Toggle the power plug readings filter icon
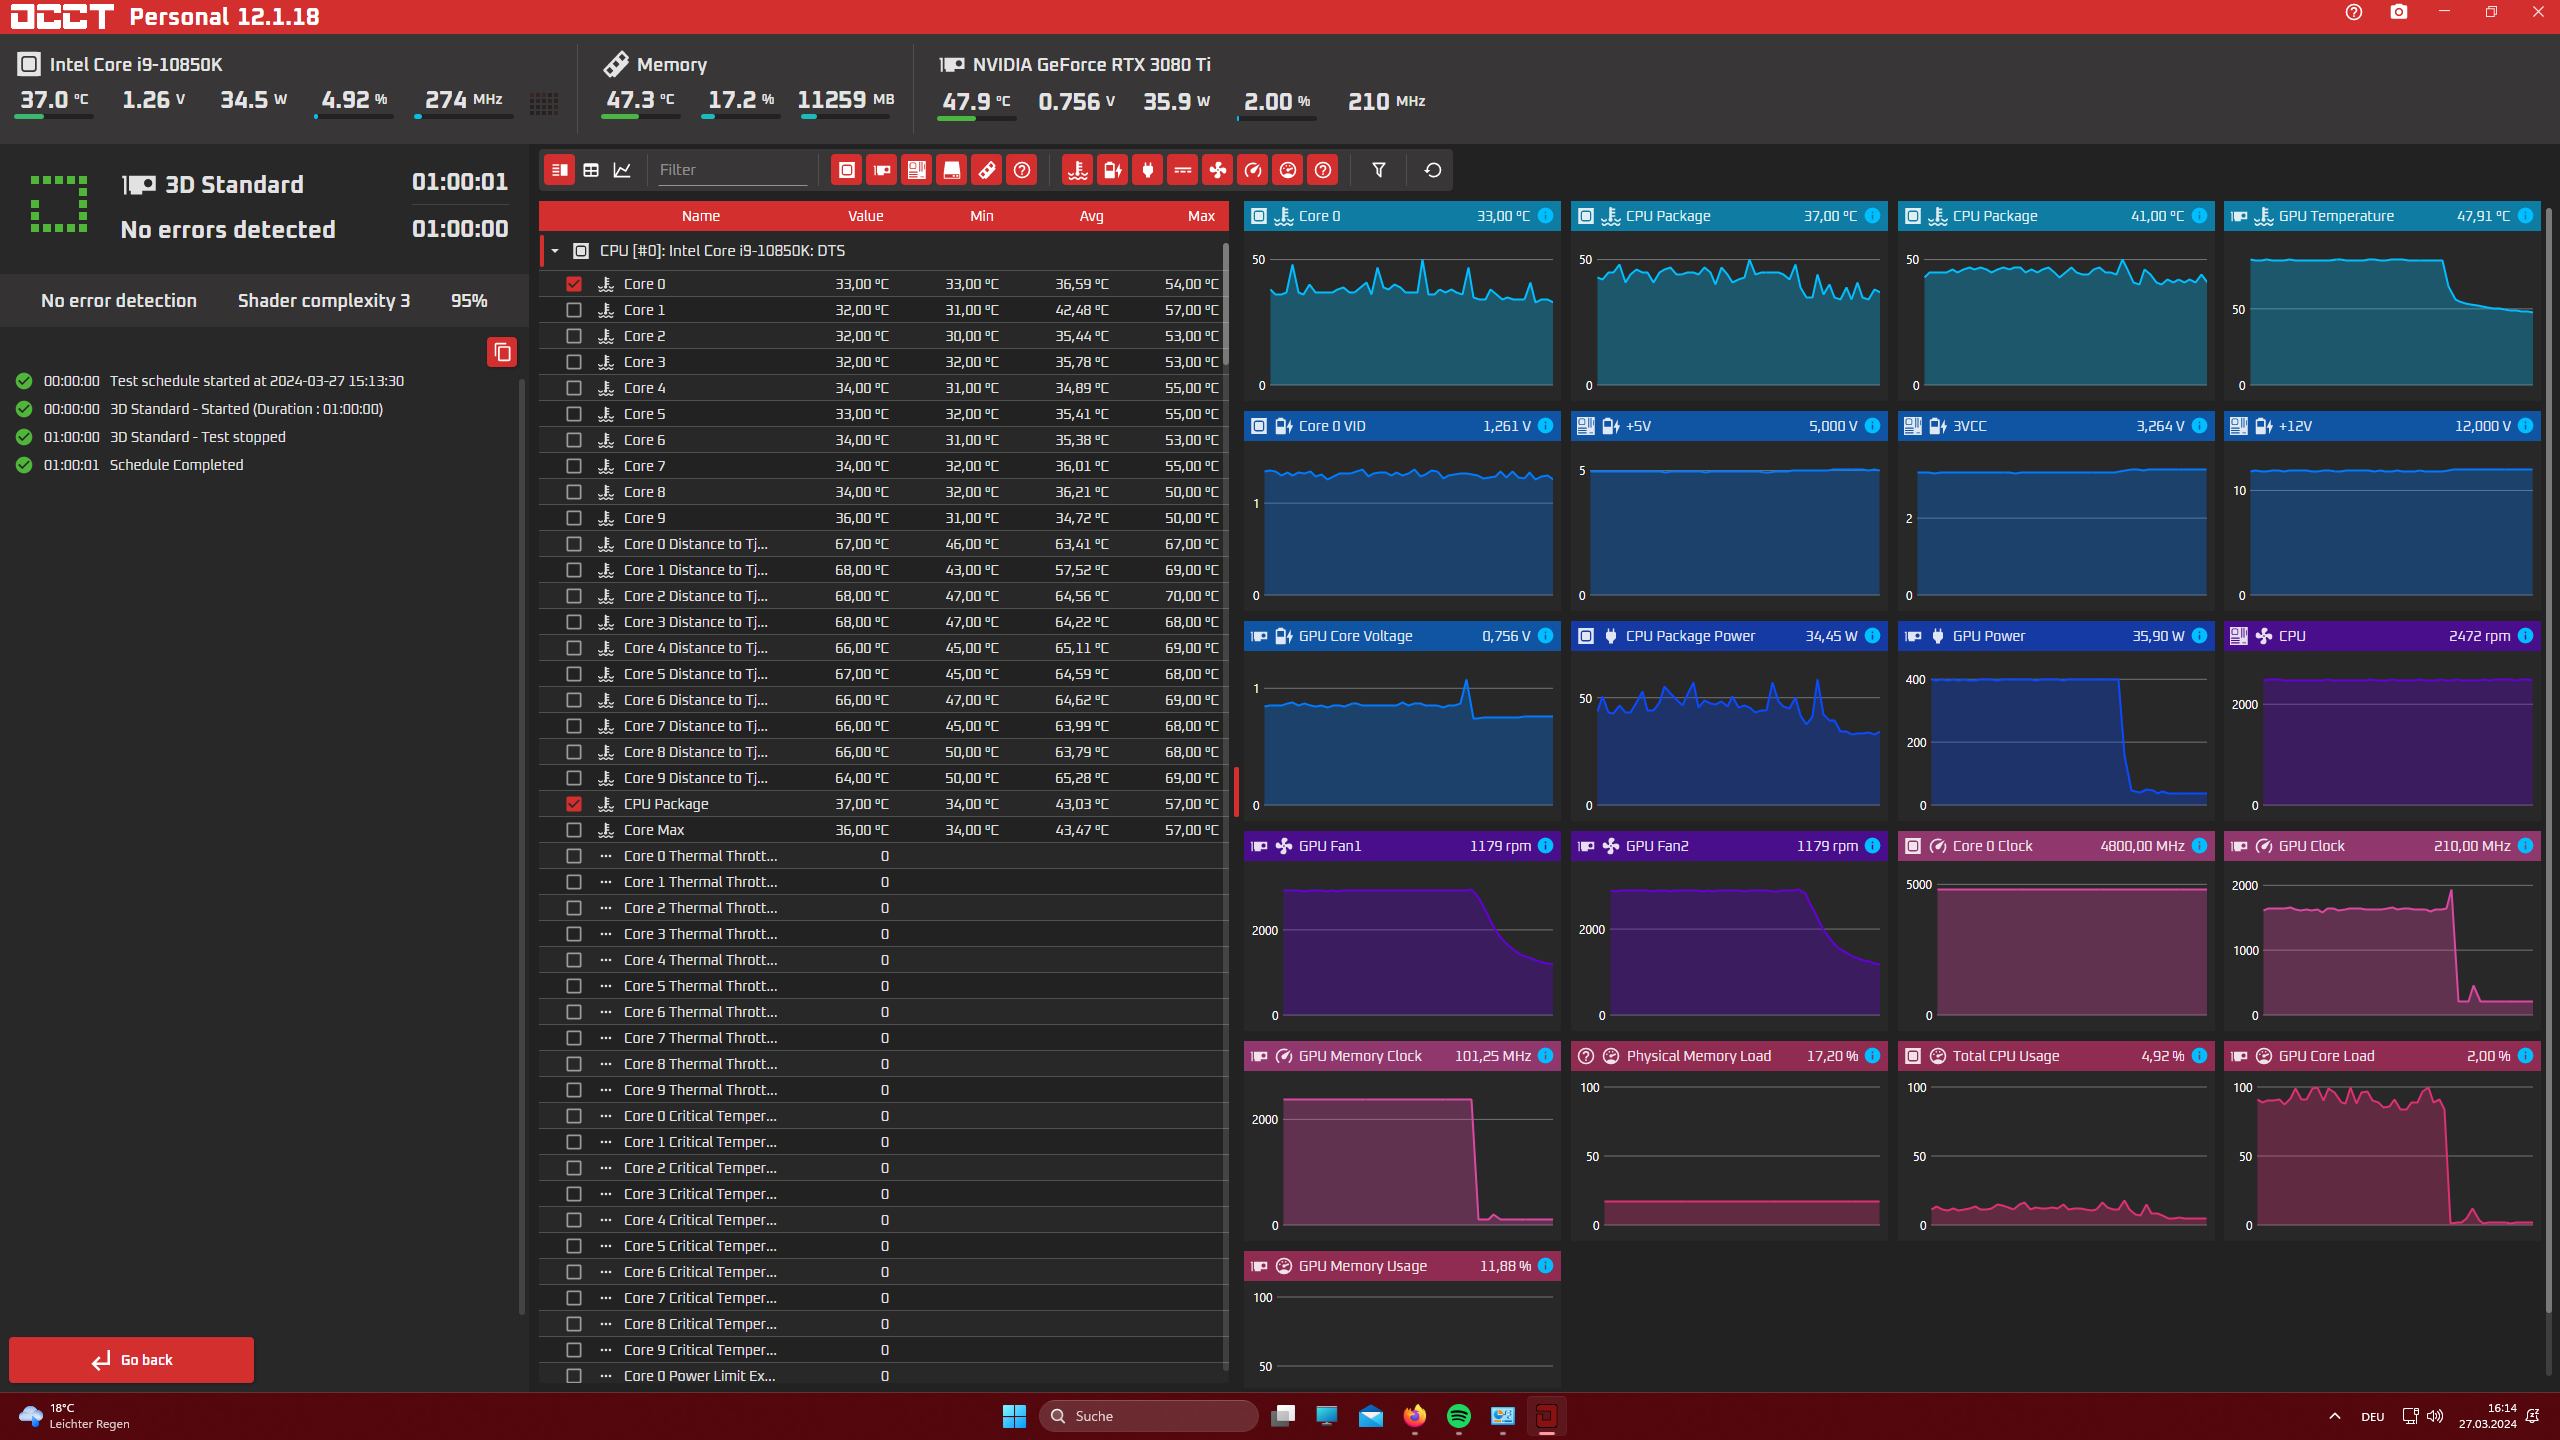 (x=1148, y=170)
